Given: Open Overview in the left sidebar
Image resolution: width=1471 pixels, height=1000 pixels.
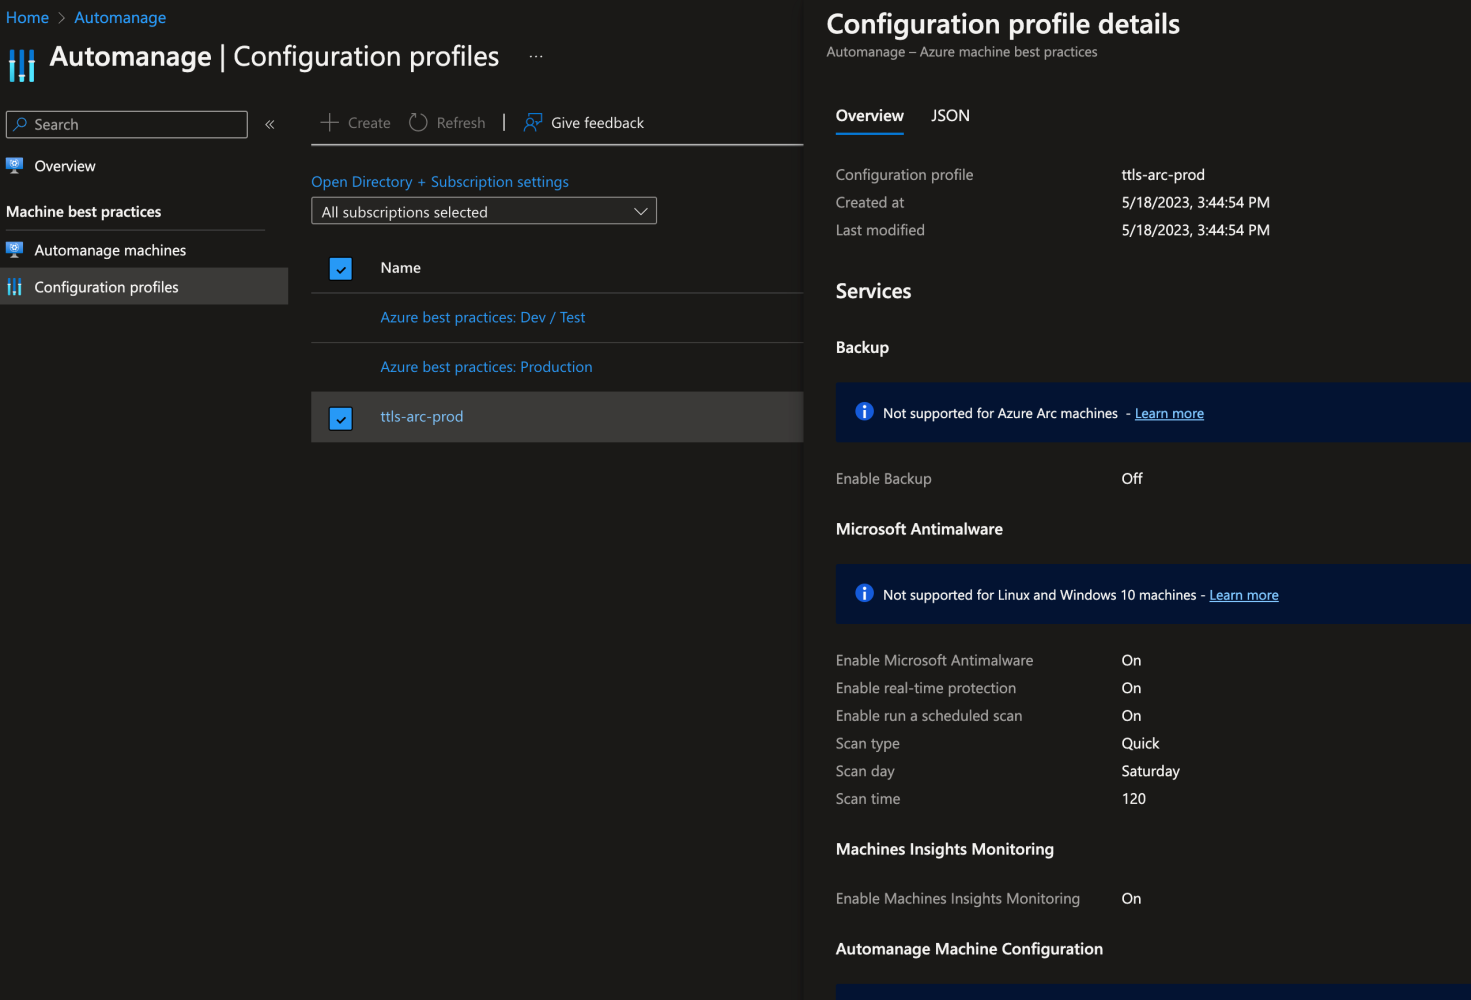Looking at the screenshot, I should [x=65, y=166].
